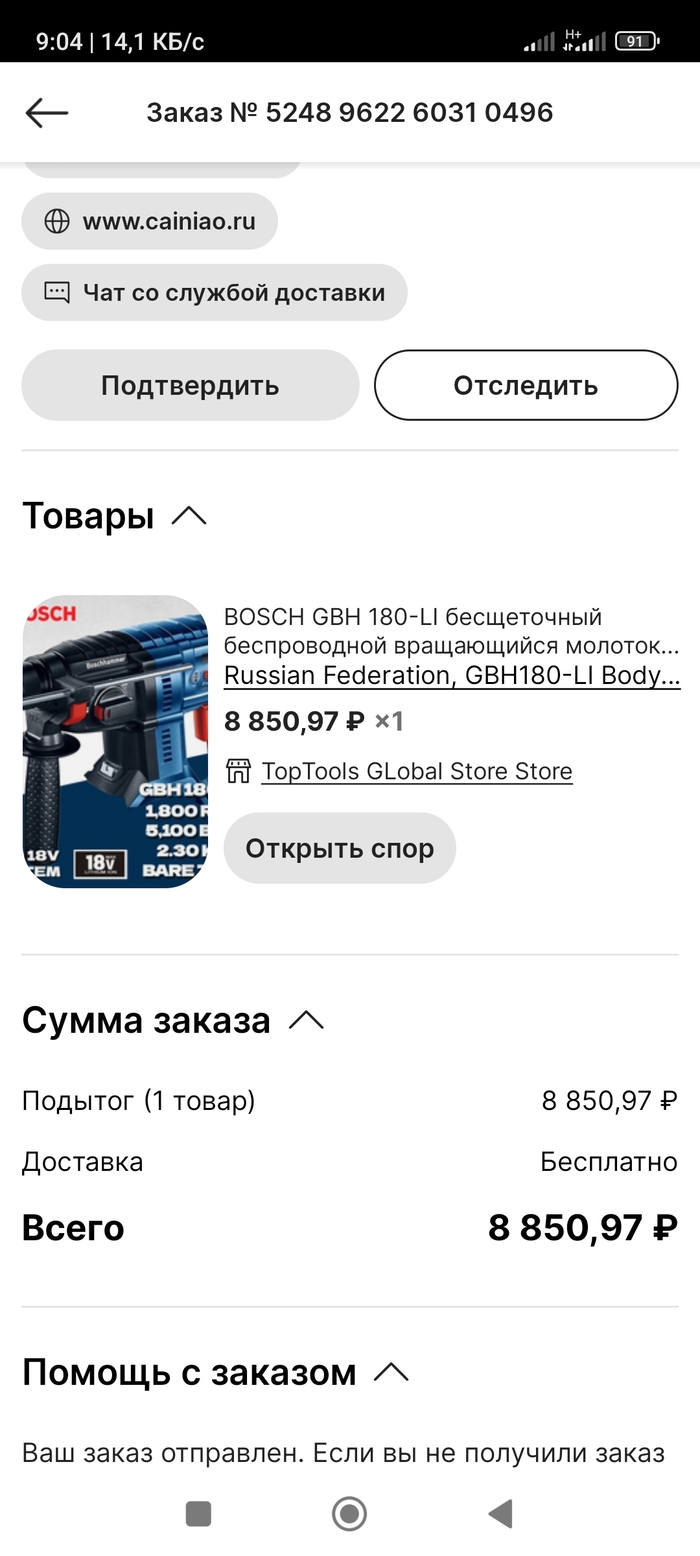Tap battery indicator in status bar

[x=636, y=41]
